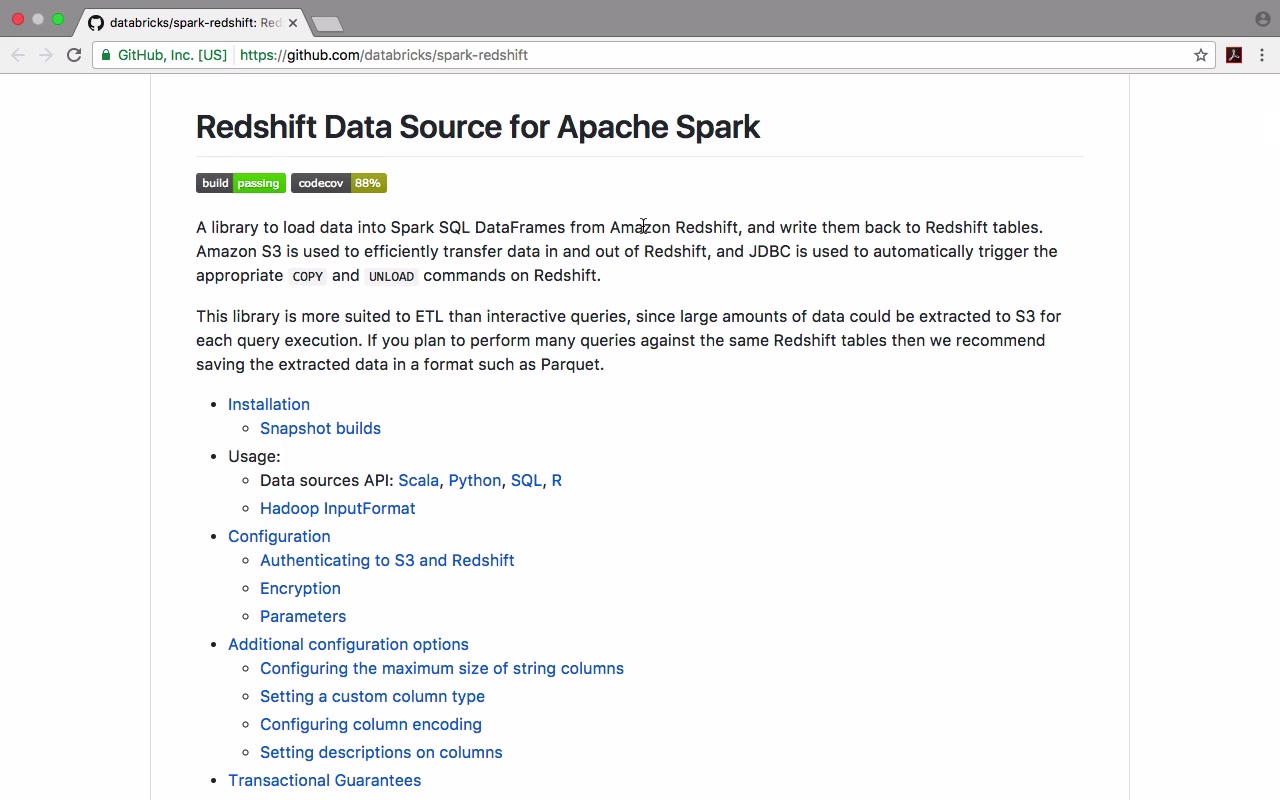
Task: Open the Adobe Acrobat extension icon
Action: click(x=1234, y=55)
